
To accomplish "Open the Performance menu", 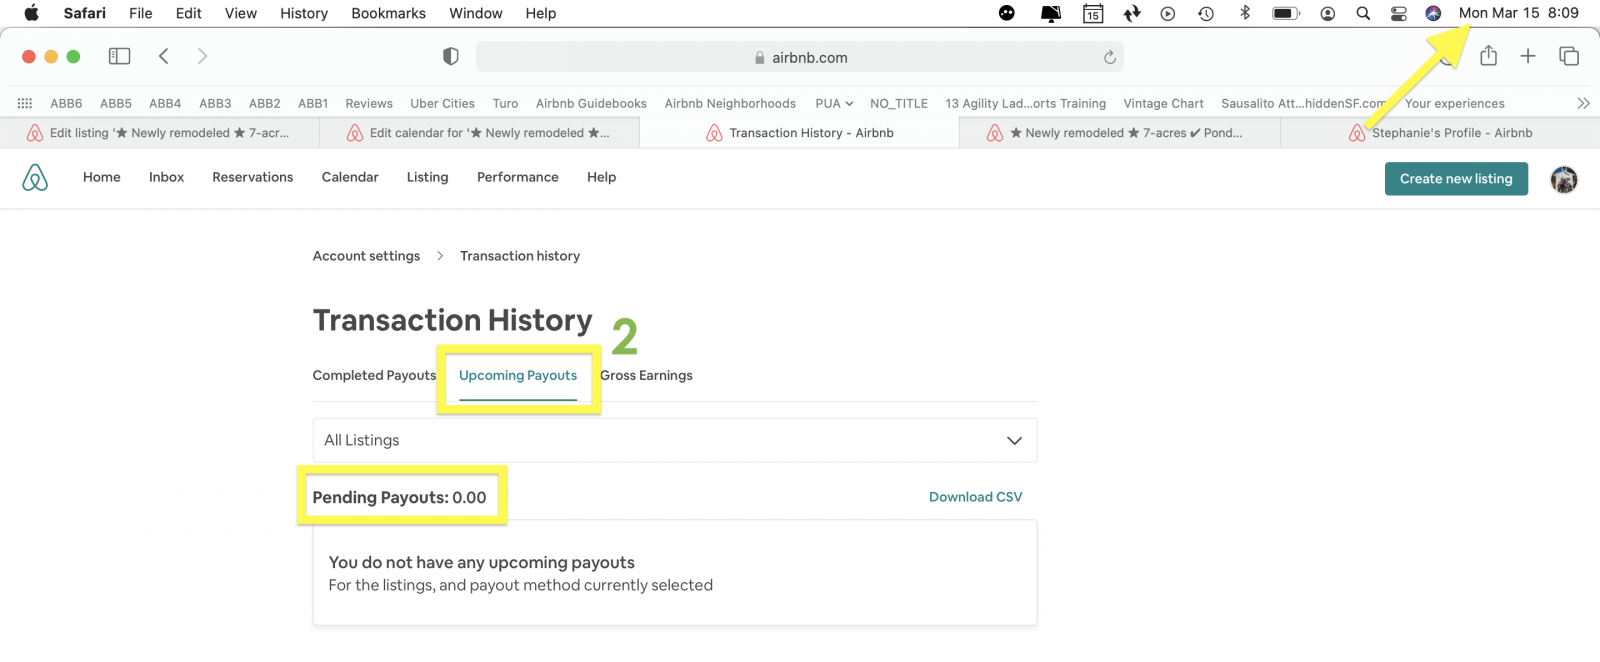I will pos(518,177).
